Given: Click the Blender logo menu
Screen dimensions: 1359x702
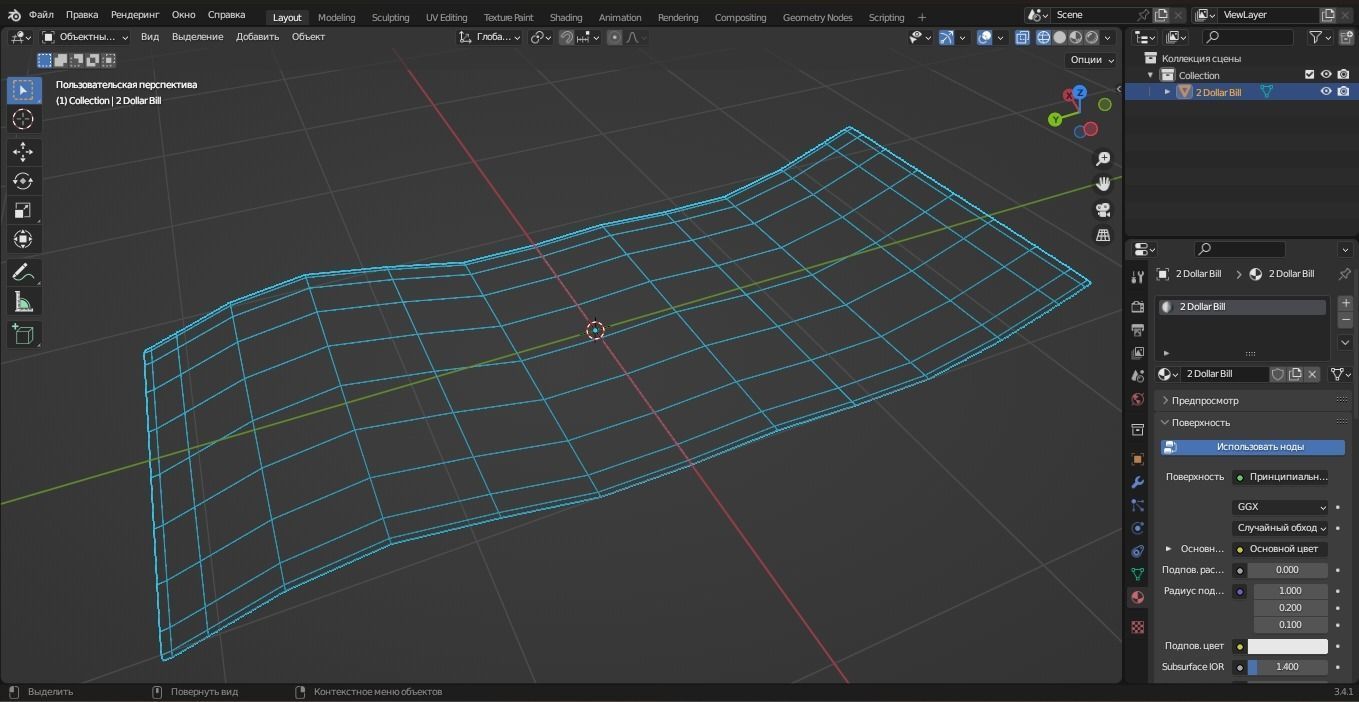Looking at the screenshot, I should (x=14, y=16).
